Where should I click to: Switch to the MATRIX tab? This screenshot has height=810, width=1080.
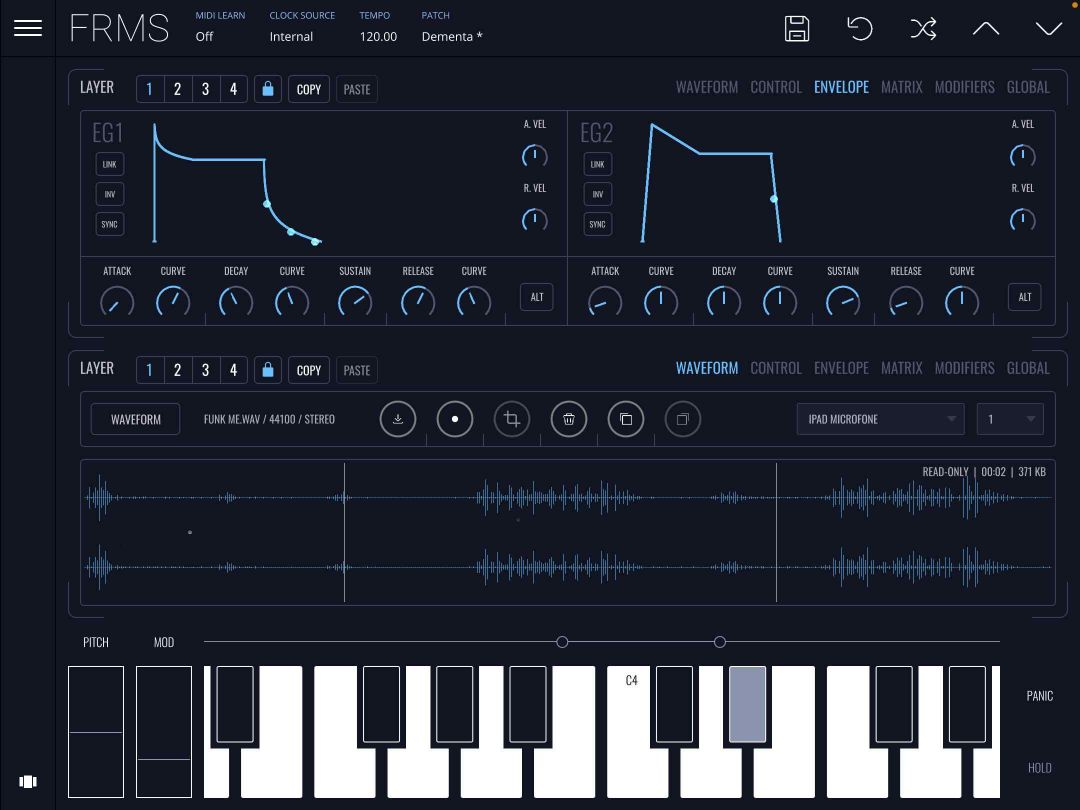(x=901, y=87)
